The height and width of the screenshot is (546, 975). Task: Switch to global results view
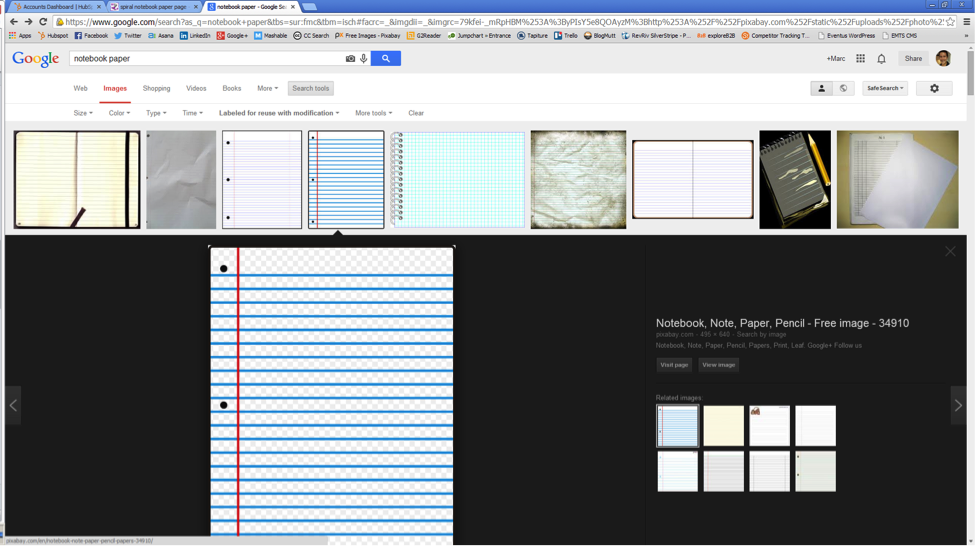[843, 89]
